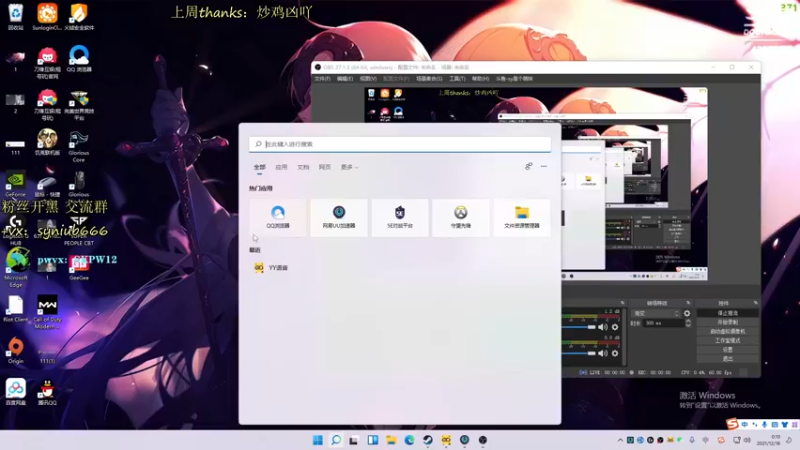The height and width of the screenshot is (450, 800).
Task: Click the upper mixer volume slider handle
Action: coord(591,327)
